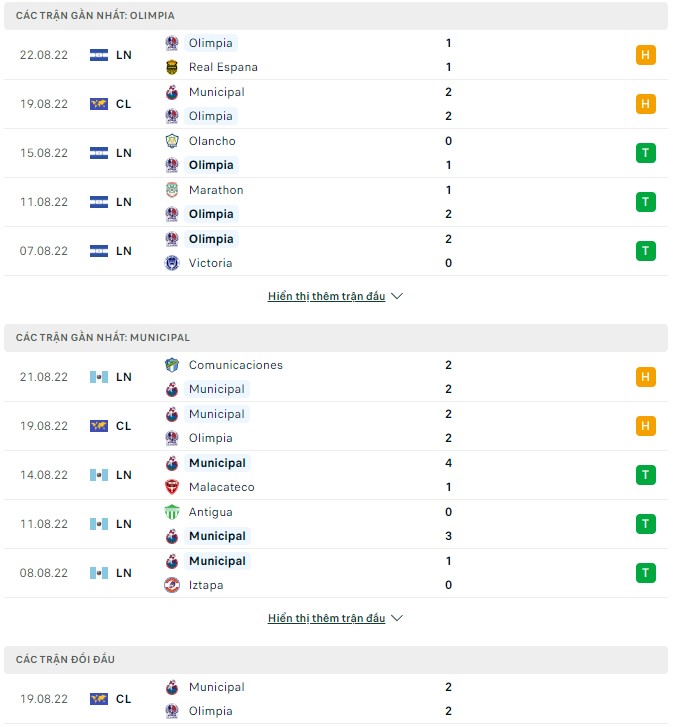The image size is (678, 727).
Task: Expand more Municipal matches with the chevron
Action: [x=397, y=619]
